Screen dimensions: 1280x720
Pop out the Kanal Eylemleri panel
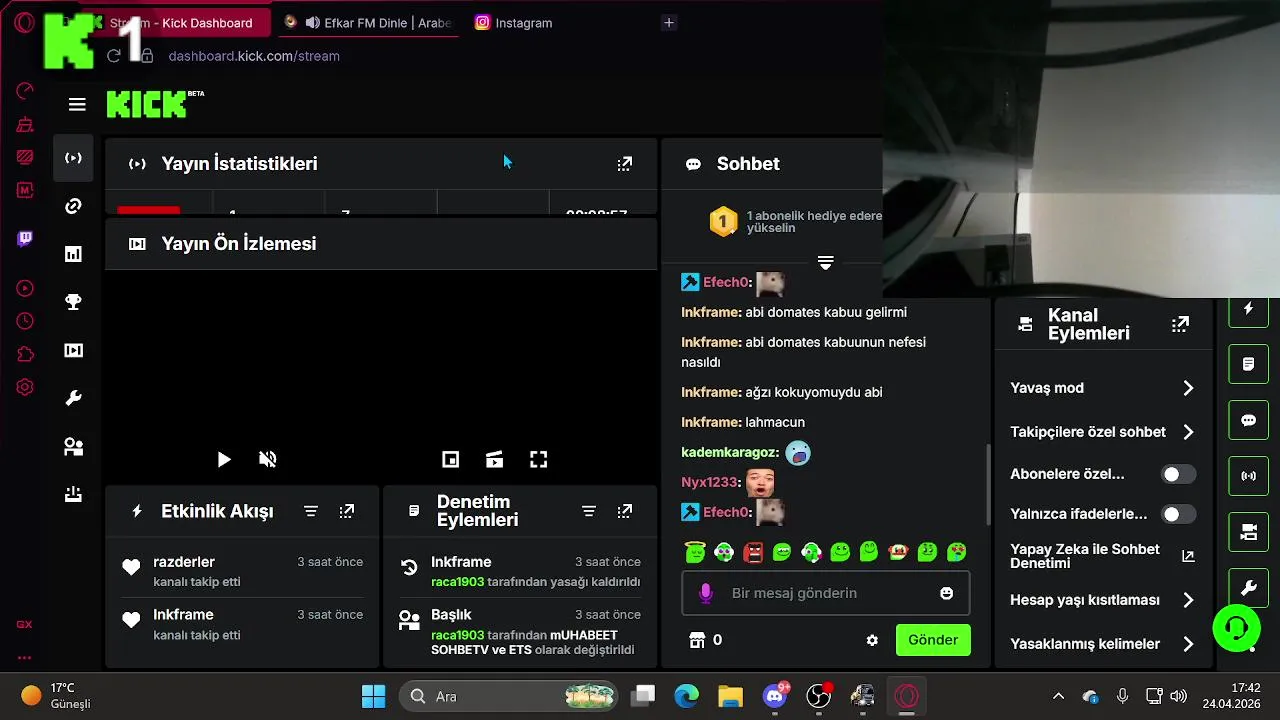1181,324
